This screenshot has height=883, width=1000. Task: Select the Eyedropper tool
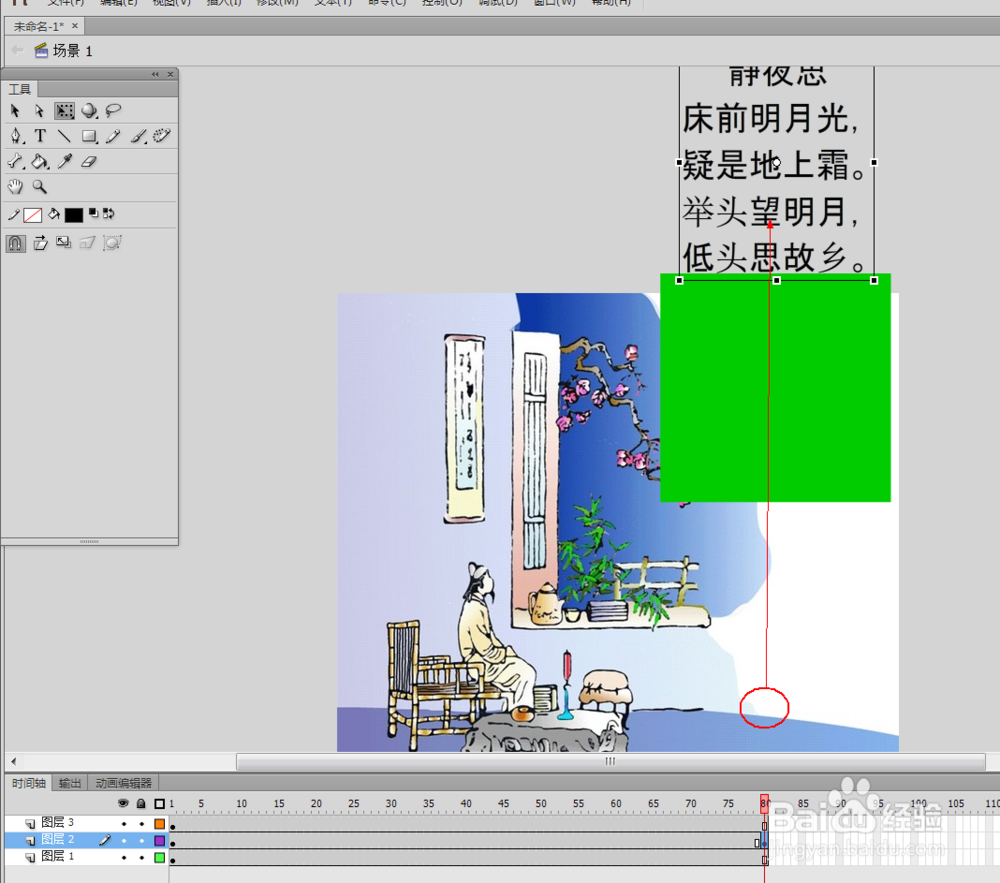coord(64,161)
